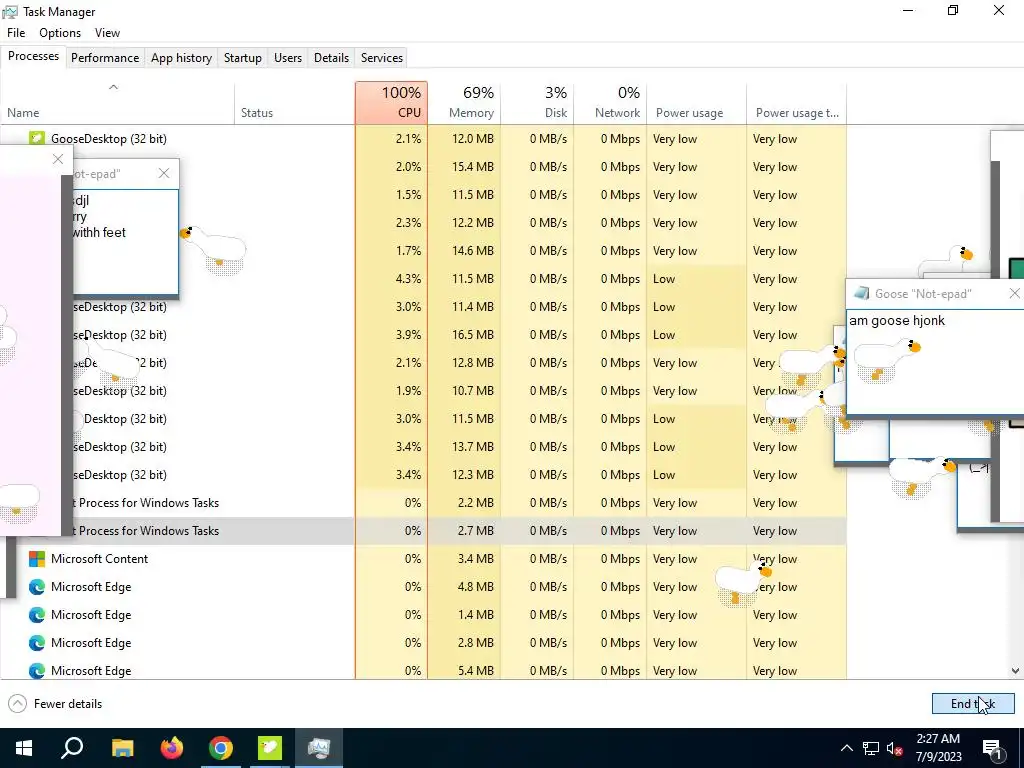Click the End task button

pos(973,703)
